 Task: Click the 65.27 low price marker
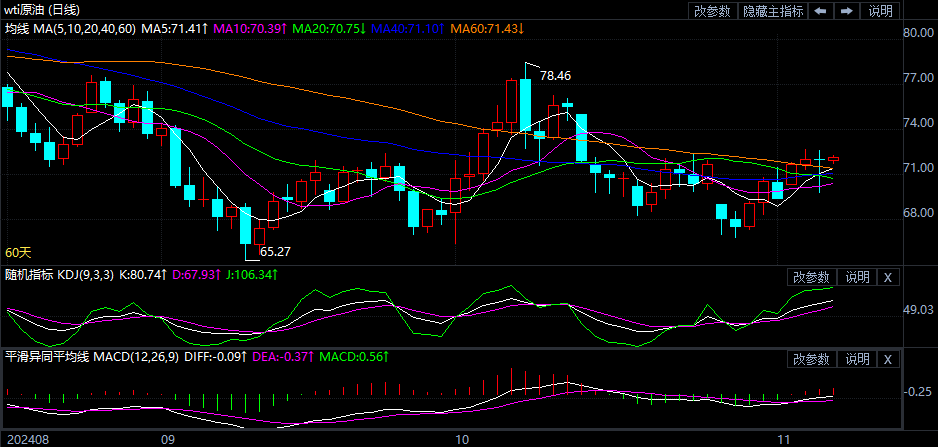coord(274,249)
